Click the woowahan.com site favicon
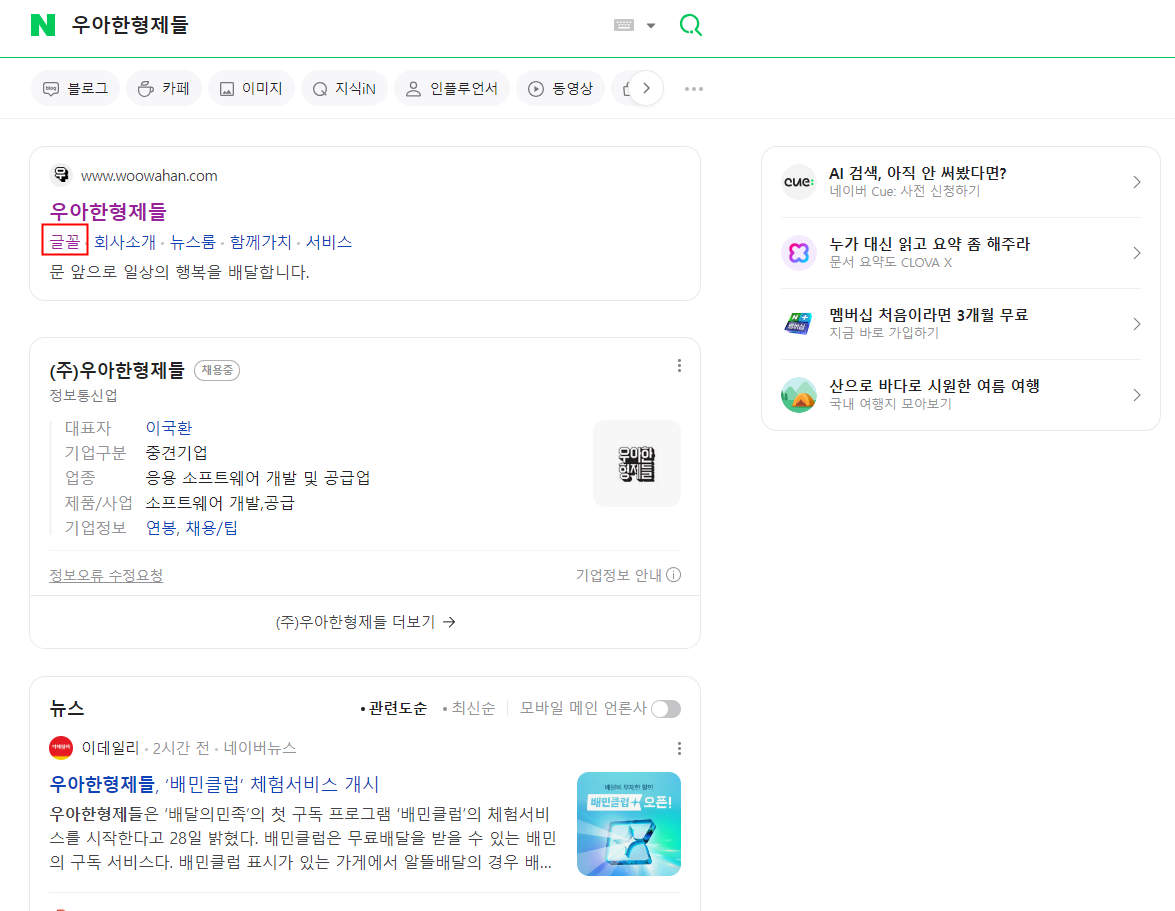Image resolution: width=1175 pixels, height=911 pixels. point(61,175)
